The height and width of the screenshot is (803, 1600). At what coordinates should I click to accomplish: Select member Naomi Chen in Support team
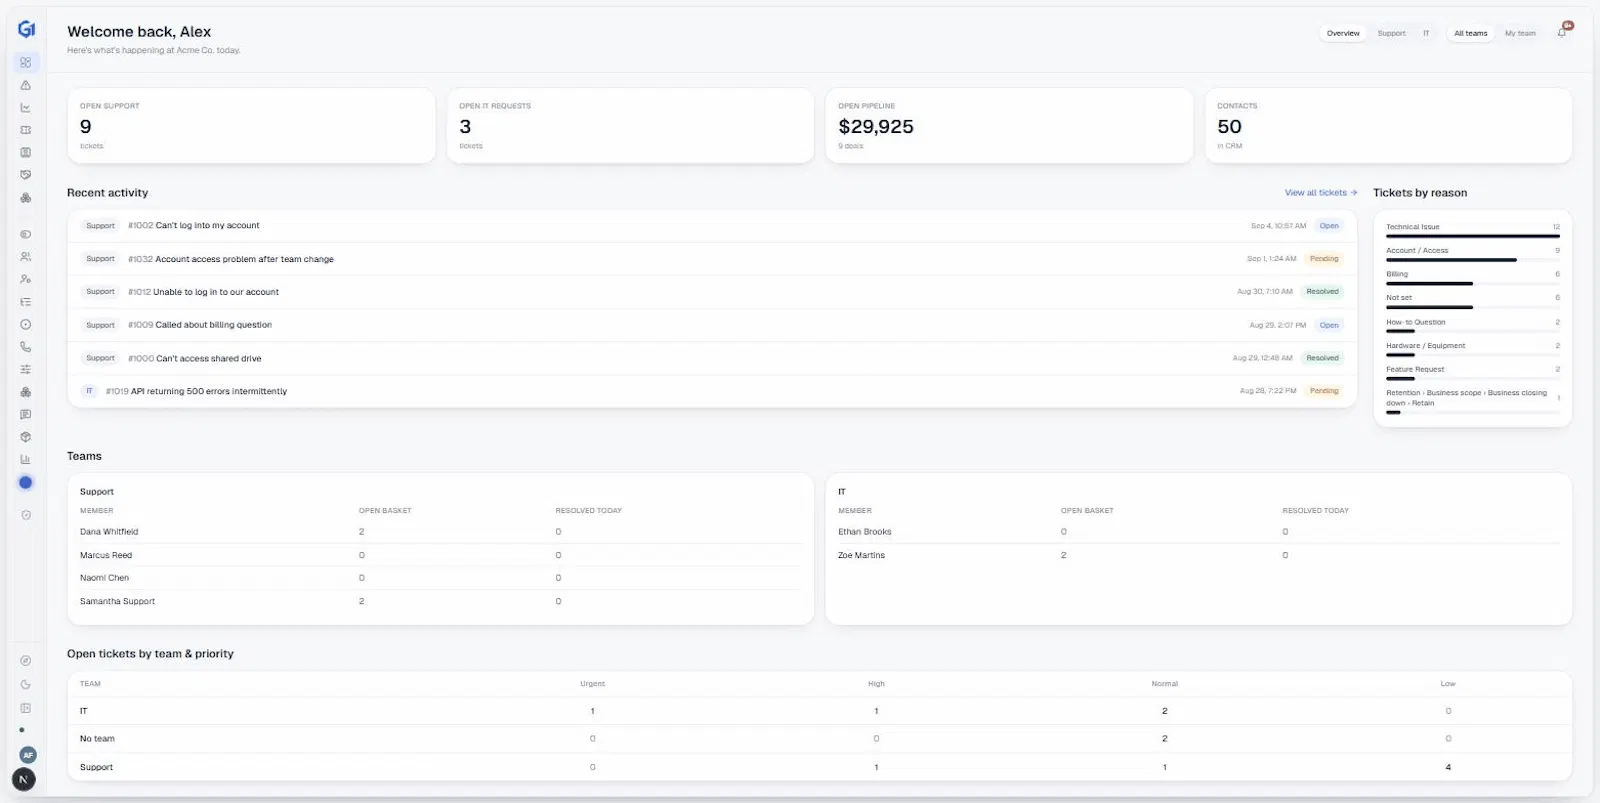104,578
